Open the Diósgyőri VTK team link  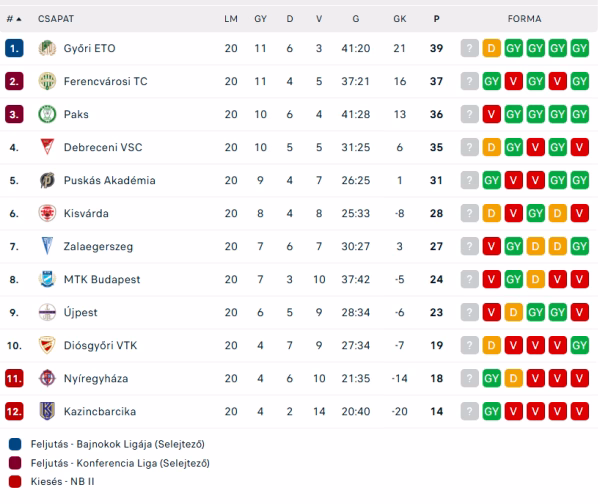coord(98,345)
